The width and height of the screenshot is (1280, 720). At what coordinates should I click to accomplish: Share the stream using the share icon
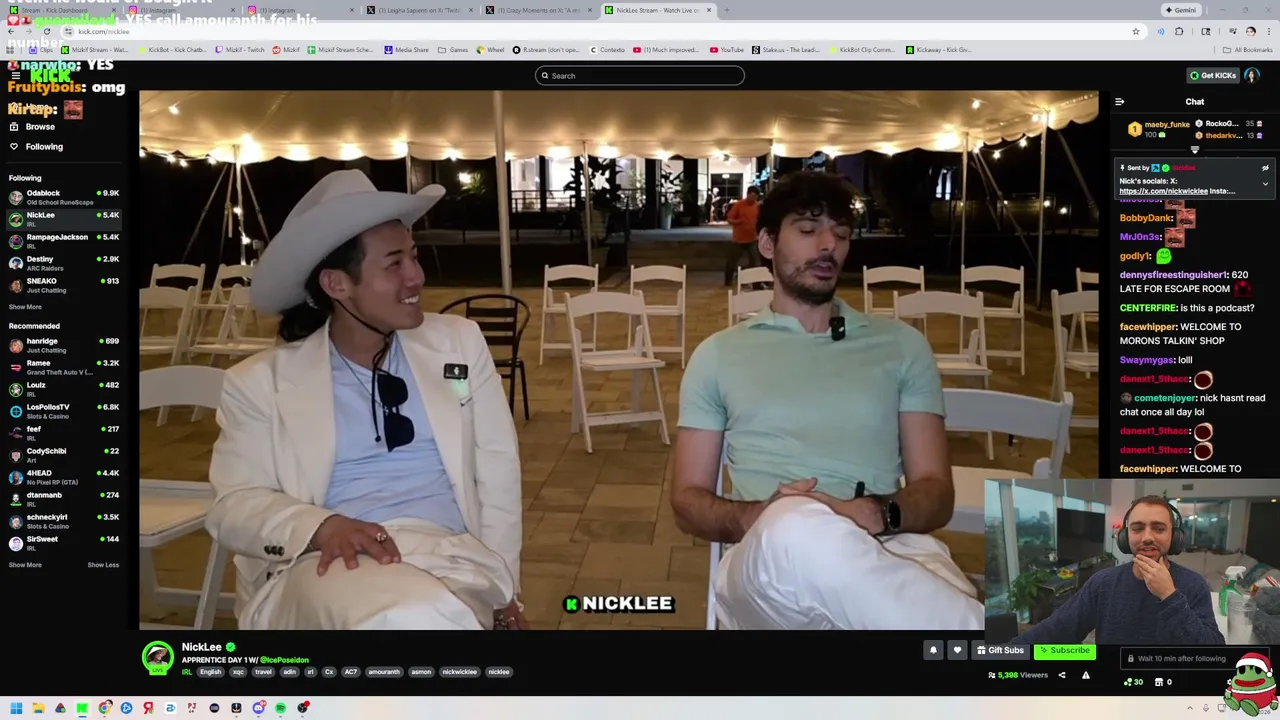point(1062,675)
